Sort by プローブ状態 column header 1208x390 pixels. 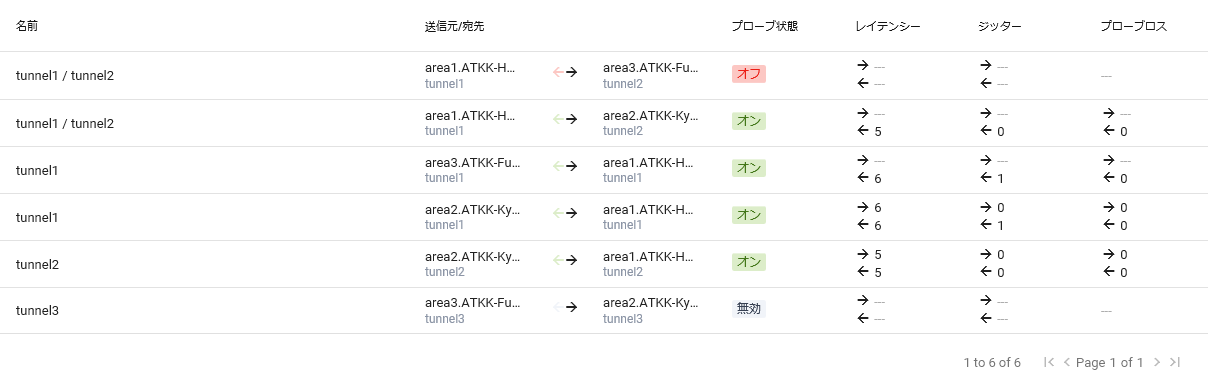(x=765, y=25)
